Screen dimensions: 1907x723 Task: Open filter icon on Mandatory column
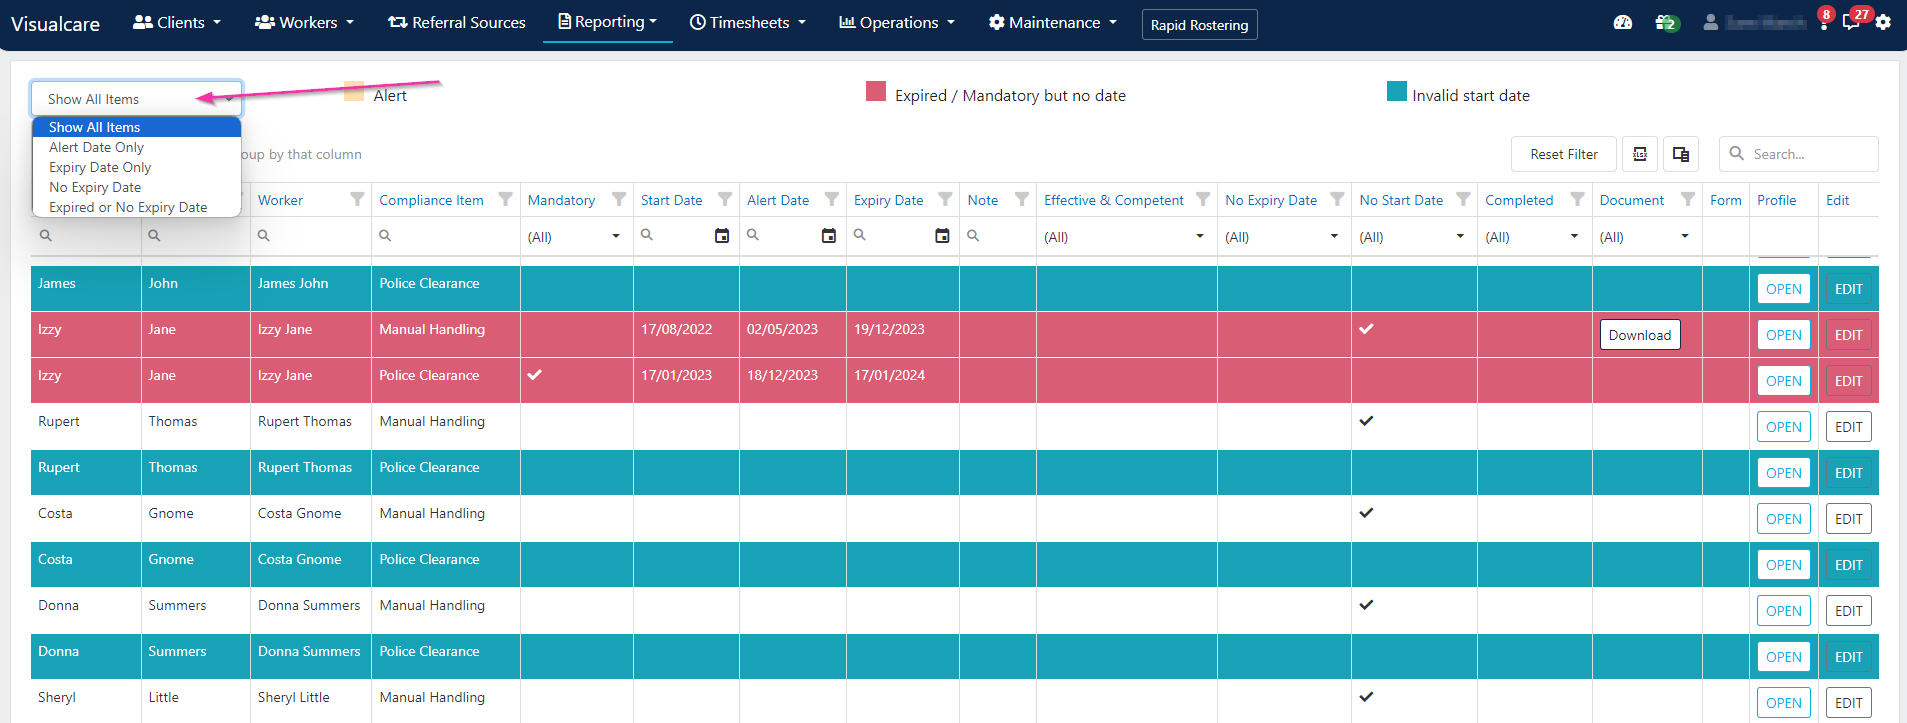[619, 200]
